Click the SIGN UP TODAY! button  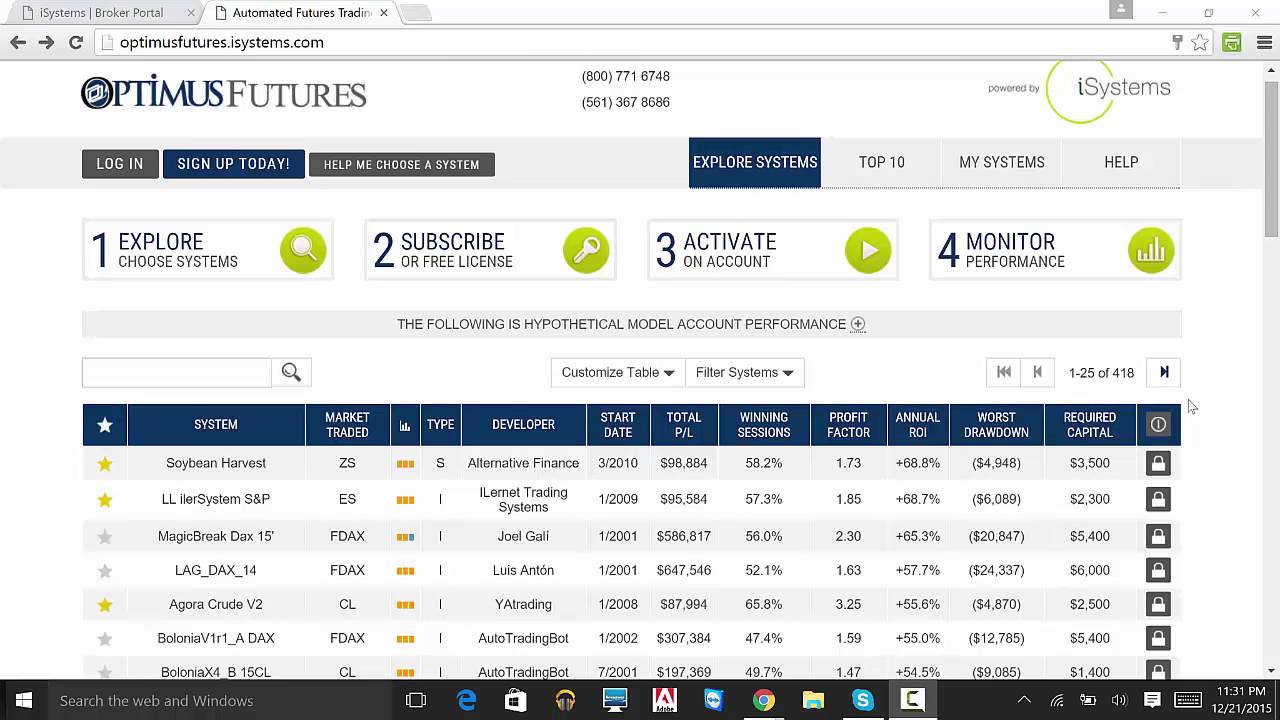pos(233,163)
